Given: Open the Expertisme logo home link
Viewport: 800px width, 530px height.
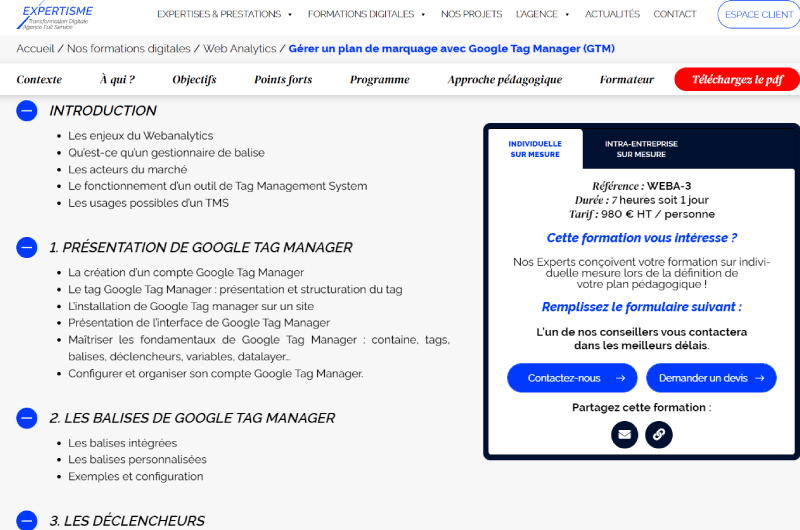Looking at the screenshot, I should click(55, 17).
